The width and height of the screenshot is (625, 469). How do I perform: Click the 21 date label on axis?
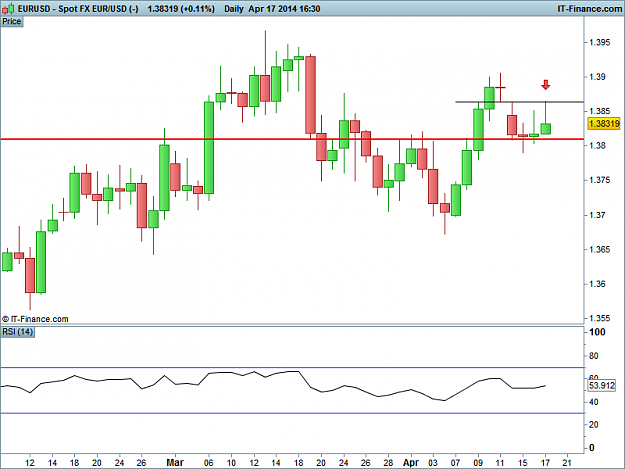point(567,463)
